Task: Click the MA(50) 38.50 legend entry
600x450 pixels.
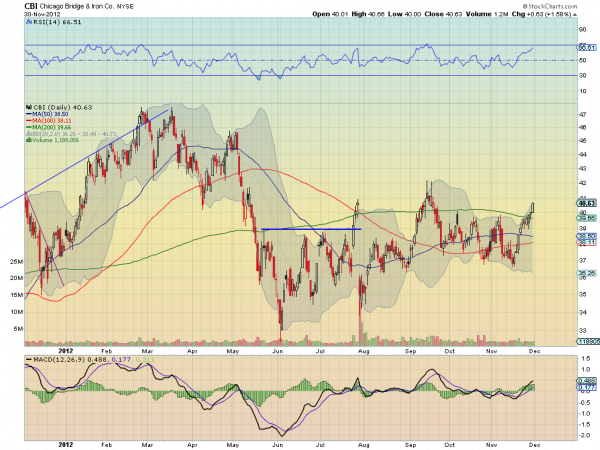Action: pyautogui.click(x=47, y=114)
